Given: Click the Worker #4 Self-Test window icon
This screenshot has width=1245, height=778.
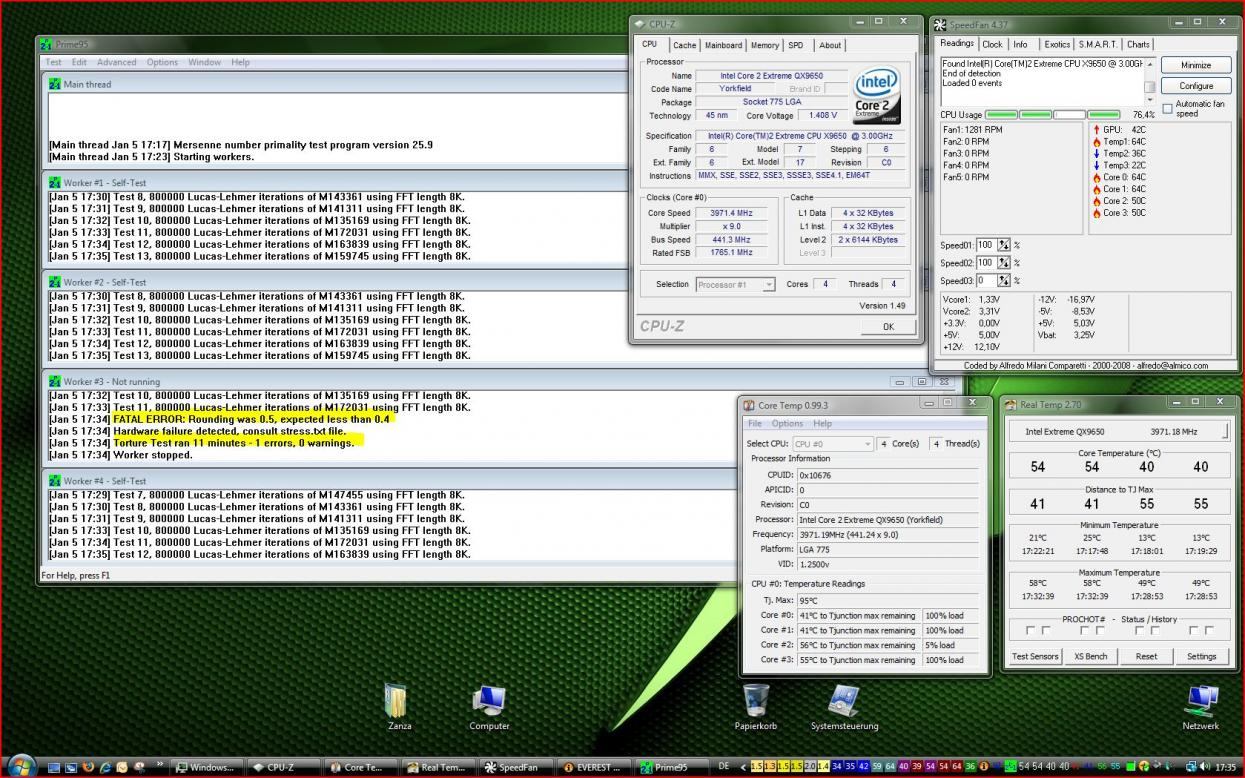Looking at the screenshot, I should 55,480.
